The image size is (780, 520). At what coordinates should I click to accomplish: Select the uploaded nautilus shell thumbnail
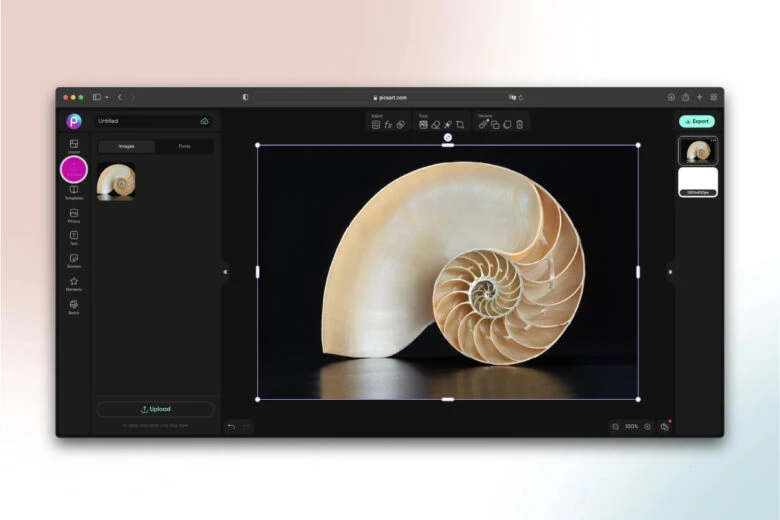(116, 181)
